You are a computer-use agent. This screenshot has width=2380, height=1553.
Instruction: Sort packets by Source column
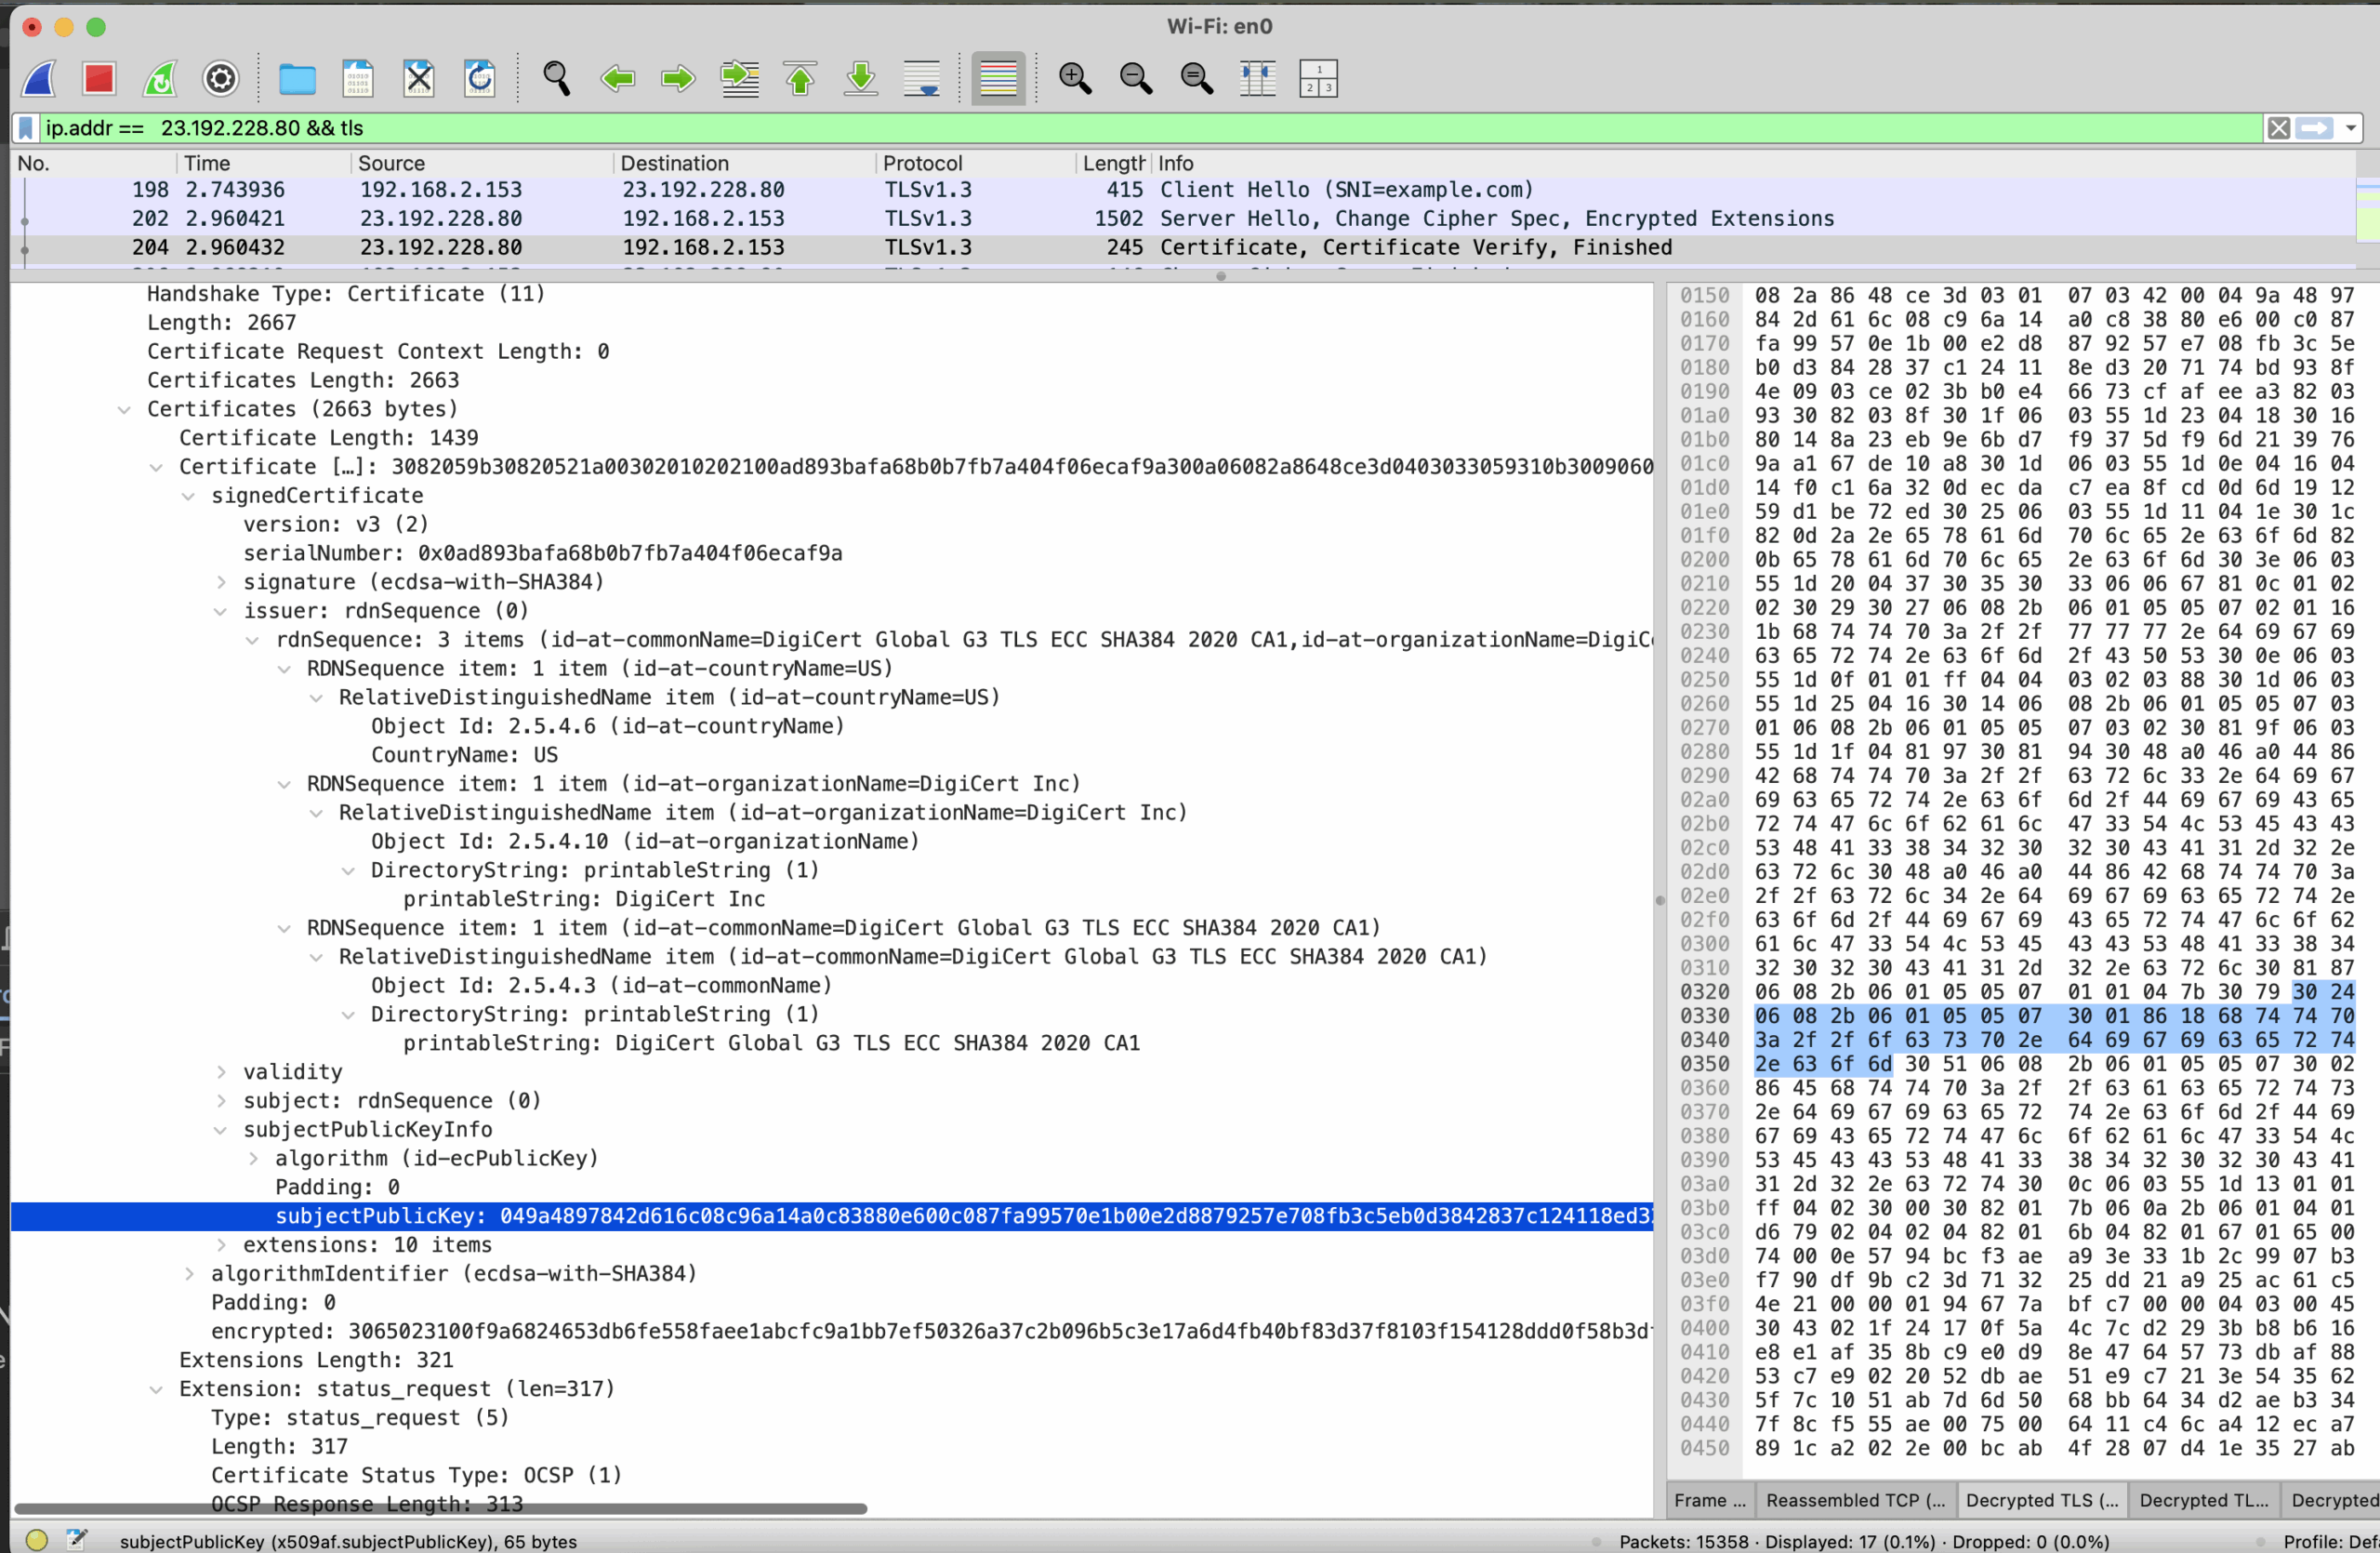pos(482,163)
